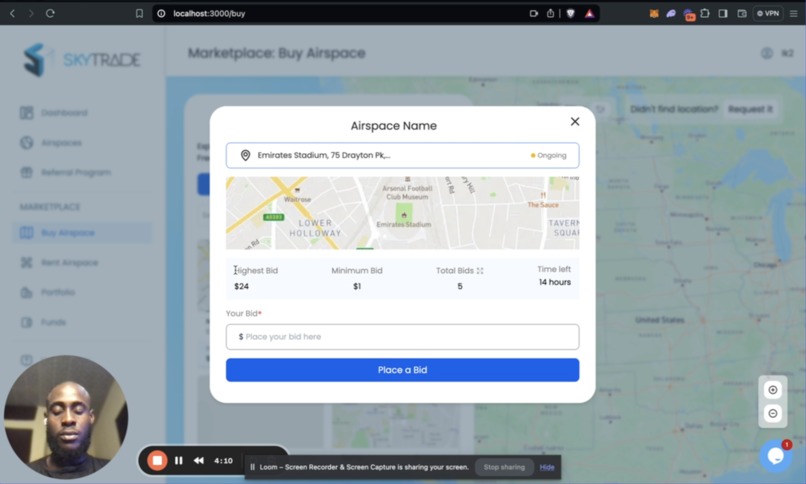Click the webcam video bubble

click(x=66, y=417)
